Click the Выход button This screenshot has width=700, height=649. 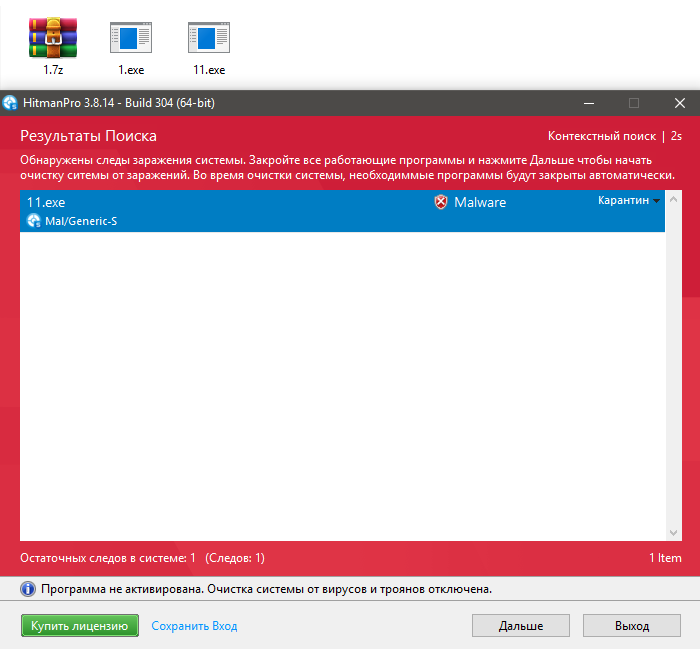tap(632, 626)
